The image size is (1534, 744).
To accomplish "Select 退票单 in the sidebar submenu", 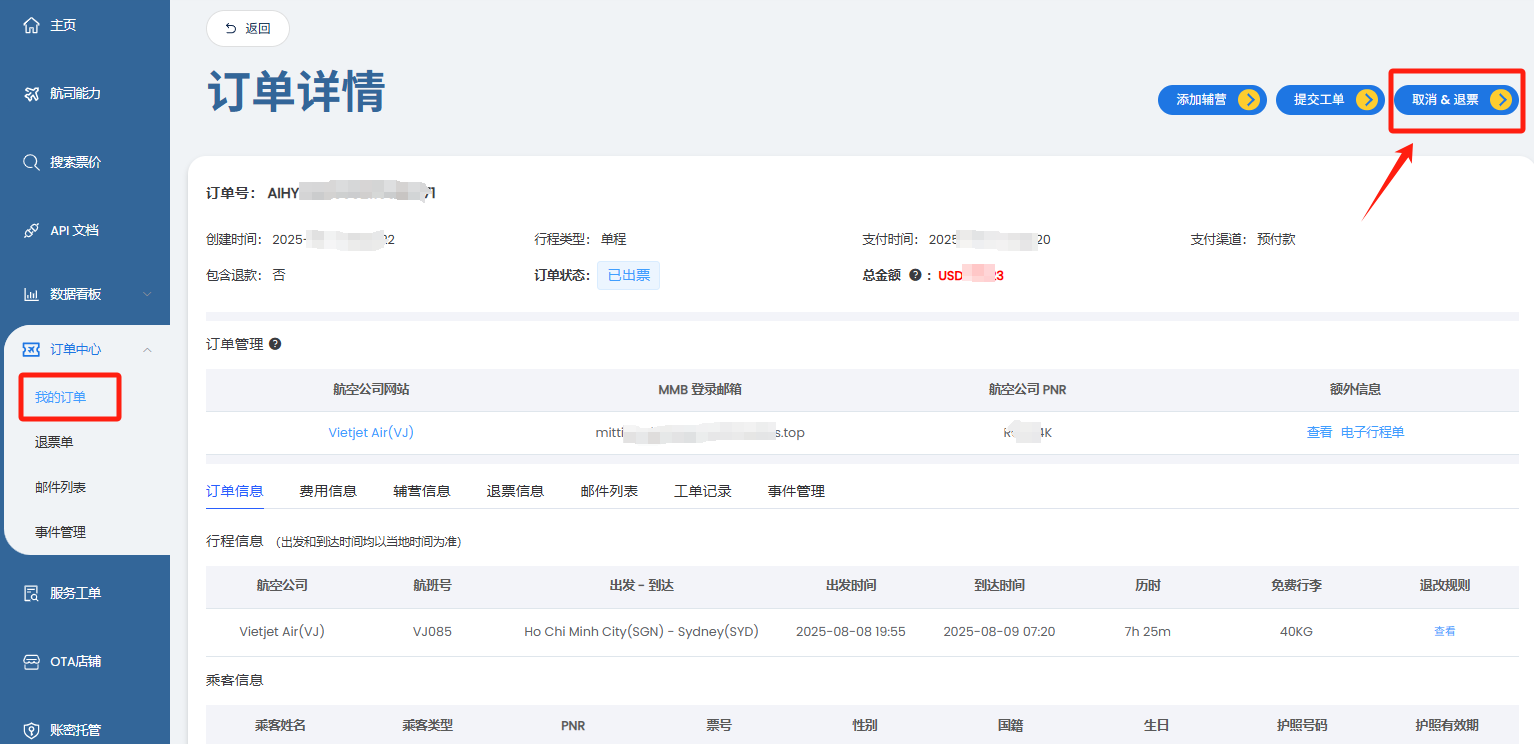I will click(x=54, y=442).
